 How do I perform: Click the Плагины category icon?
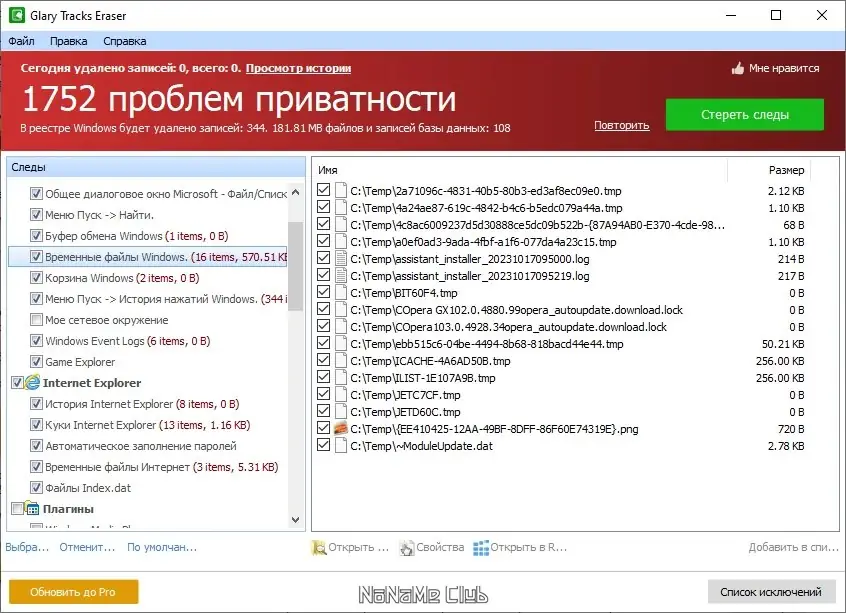(32, 508)
